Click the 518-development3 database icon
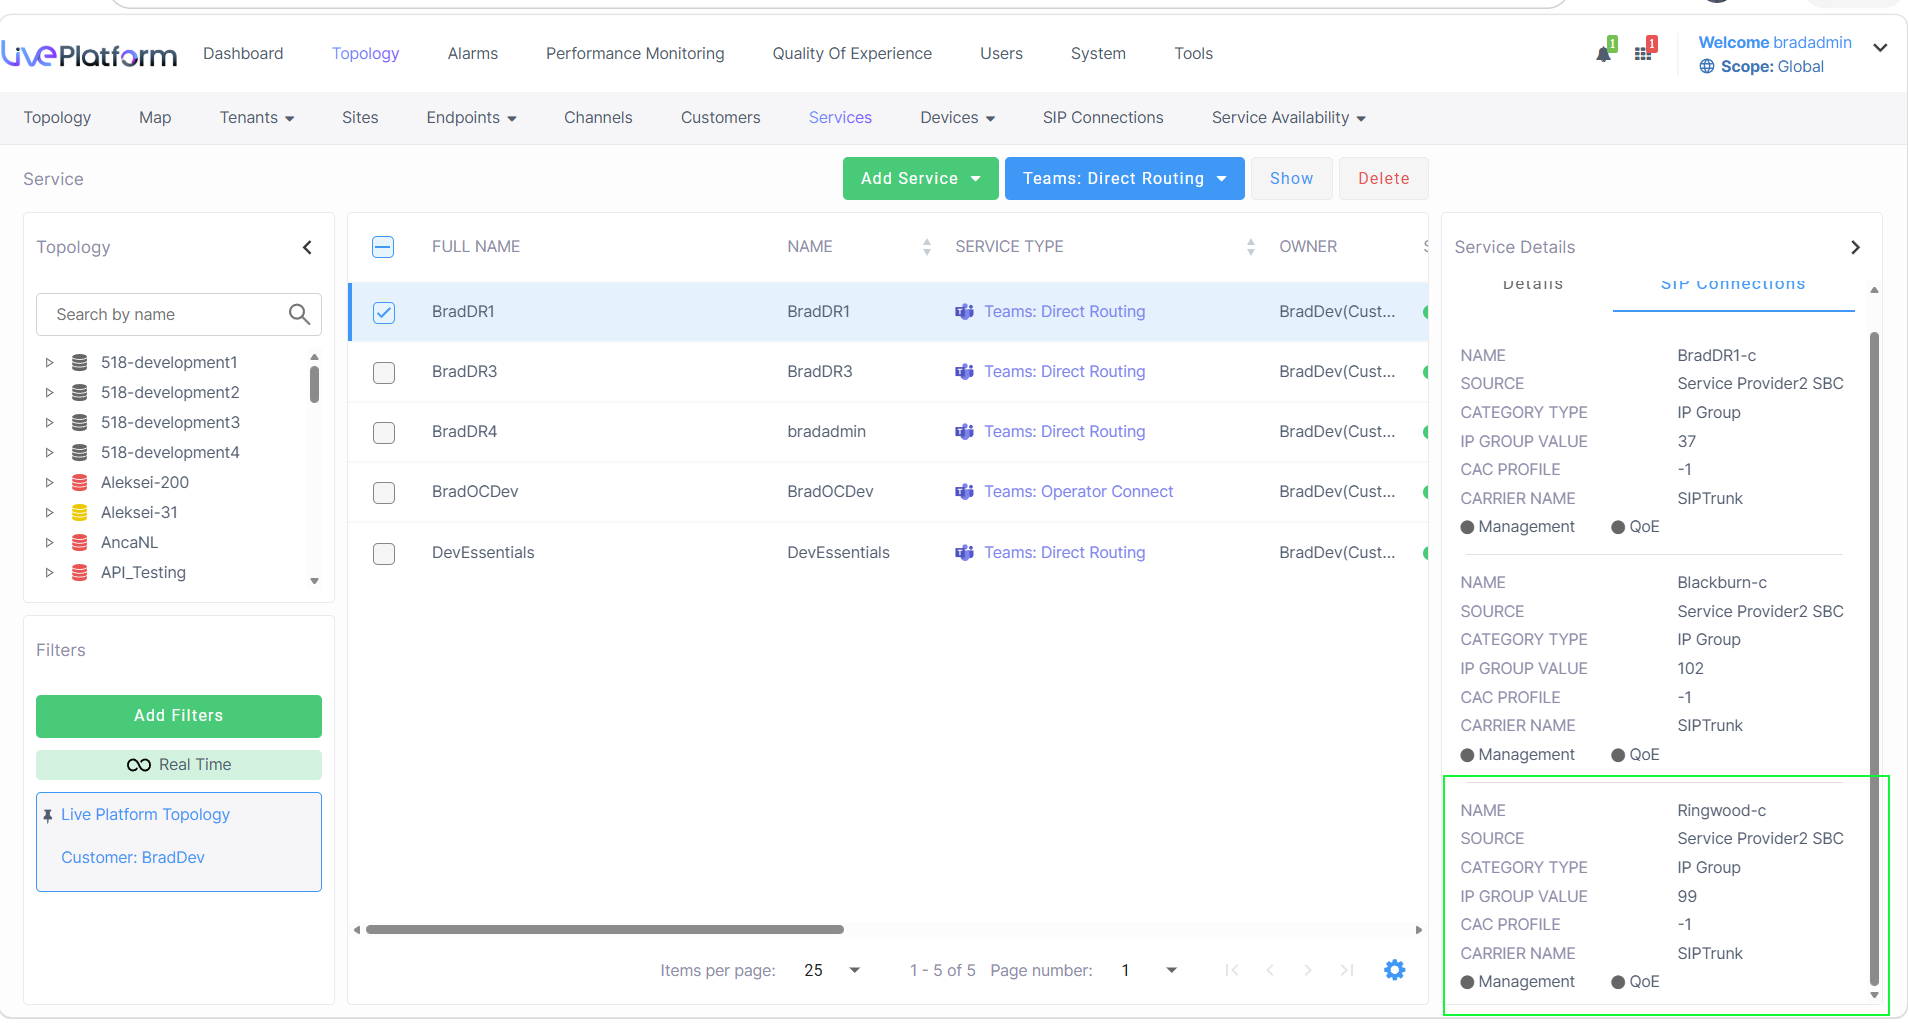Viewport: 1909px width, 1023px height. (x=80, y=422)
